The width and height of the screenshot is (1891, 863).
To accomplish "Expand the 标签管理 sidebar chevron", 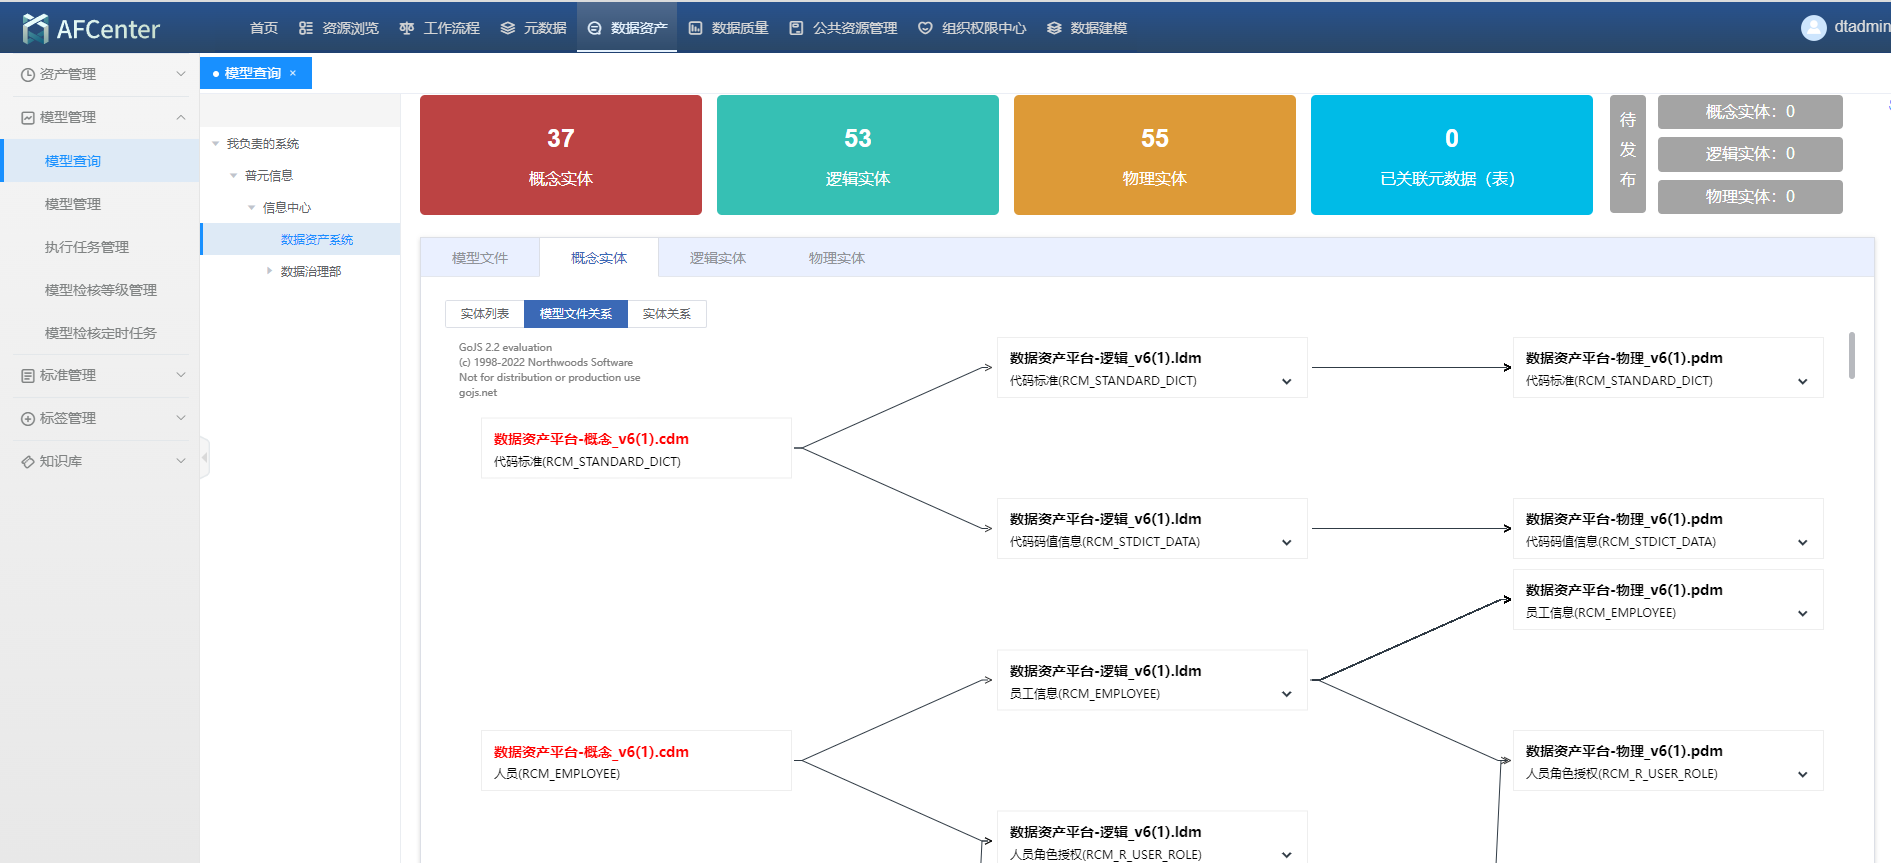I will point(181,418).
